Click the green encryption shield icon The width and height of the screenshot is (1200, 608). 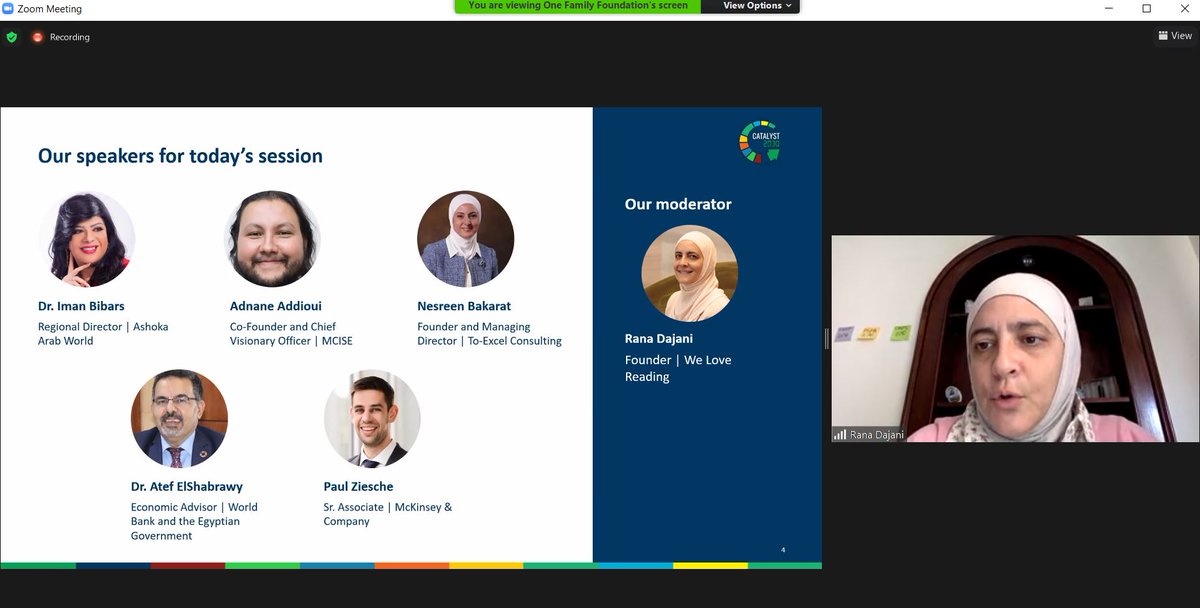point(12,37)
